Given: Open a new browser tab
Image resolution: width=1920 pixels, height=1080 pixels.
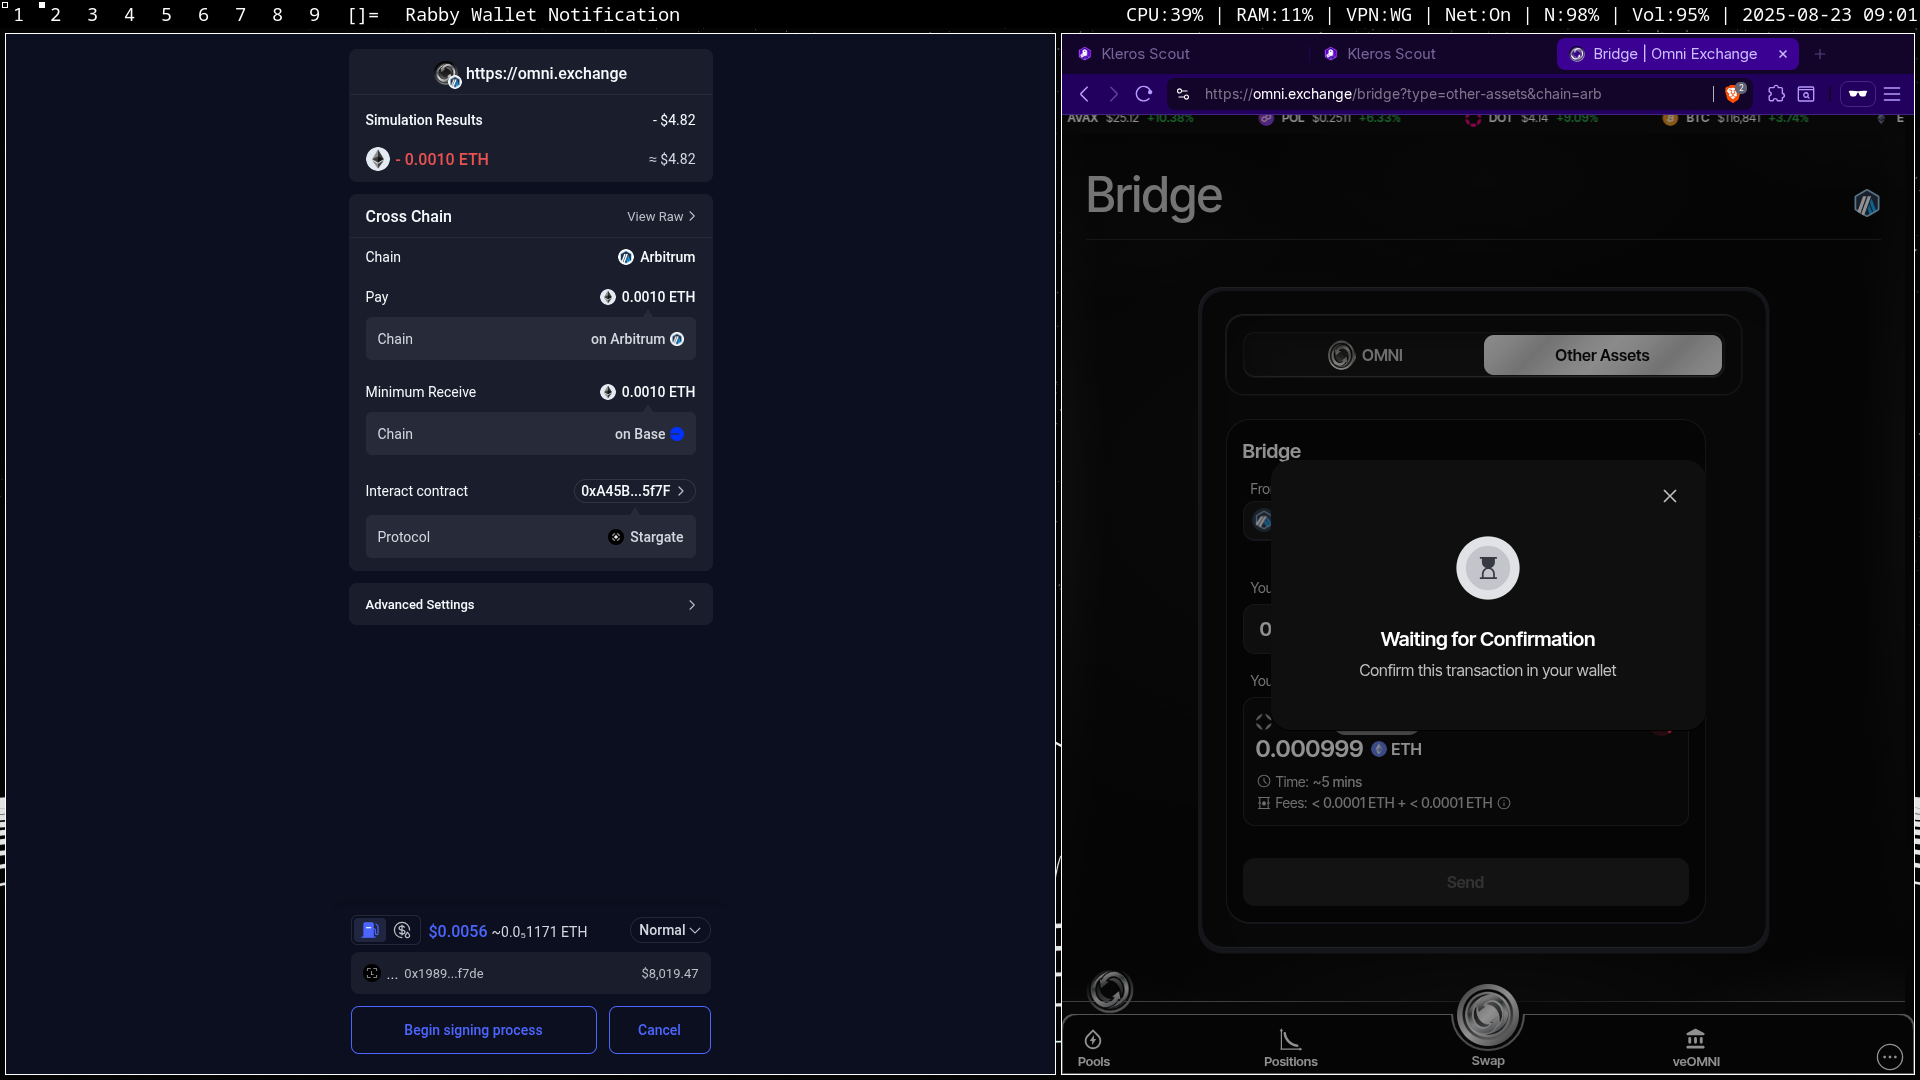Looking at the screenshot, I should tap(1820, 54).
